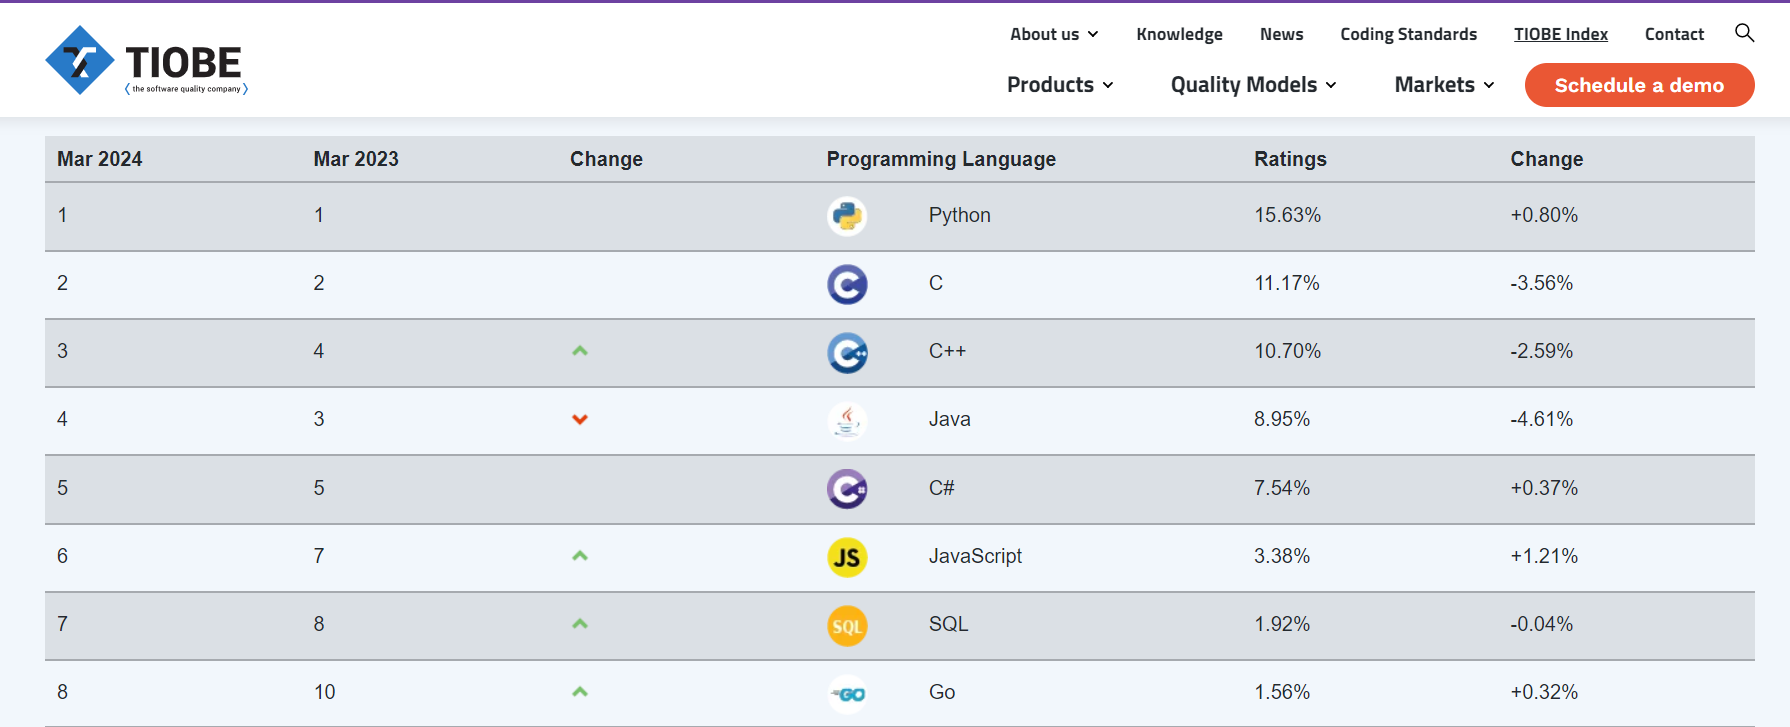Click the -4.61% change value
The width and height of the screenshot is (1790, 727).
[1541, 419]
